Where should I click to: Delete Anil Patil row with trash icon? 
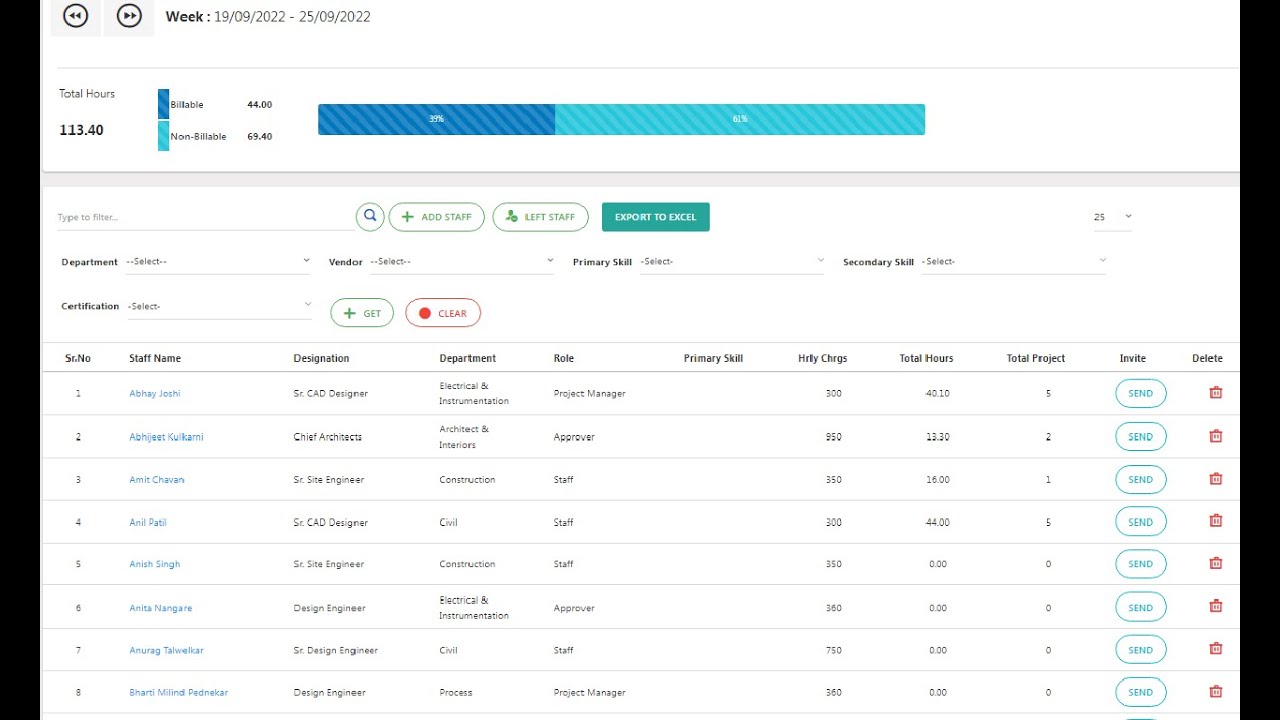click(x=1216, y=521)
